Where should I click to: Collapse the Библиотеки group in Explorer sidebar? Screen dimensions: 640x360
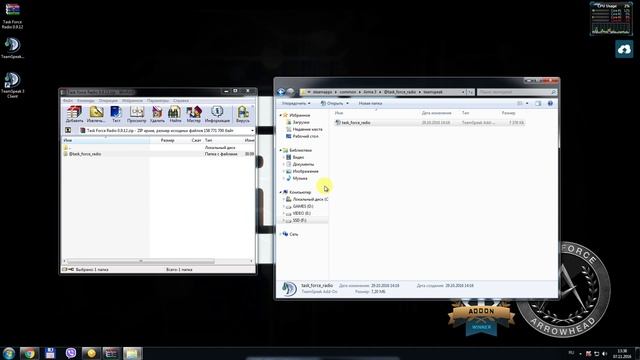[x=280, y=150]
